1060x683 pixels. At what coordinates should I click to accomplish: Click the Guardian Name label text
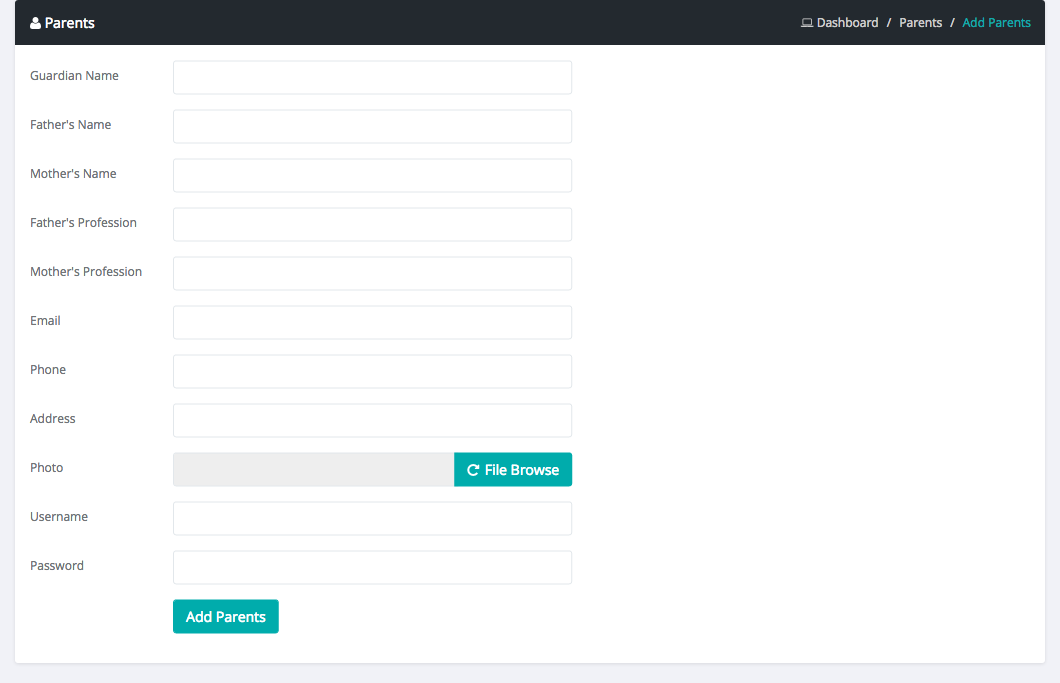tap(74, 76)
